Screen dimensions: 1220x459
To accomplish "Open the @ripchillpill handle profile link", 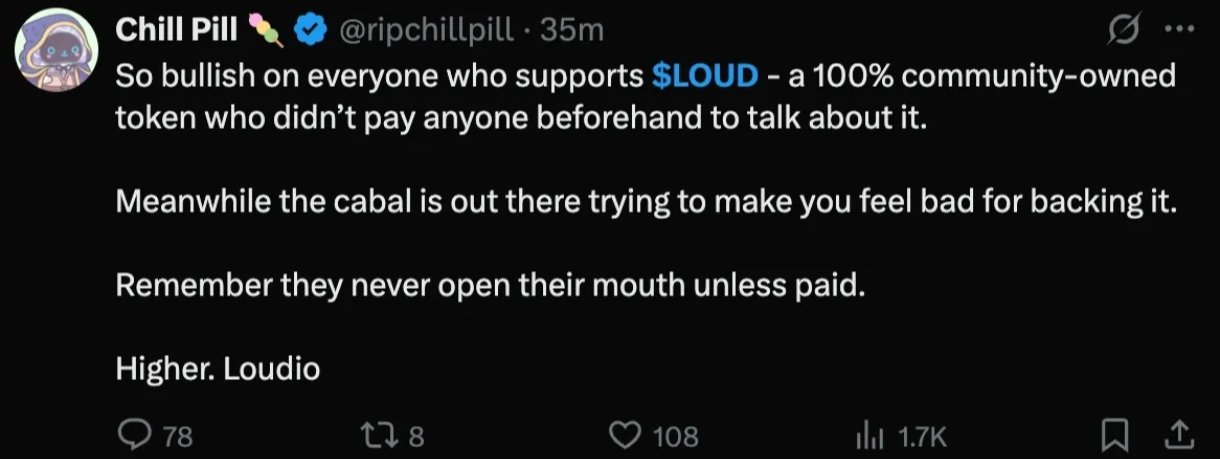I will coord(428,32).
